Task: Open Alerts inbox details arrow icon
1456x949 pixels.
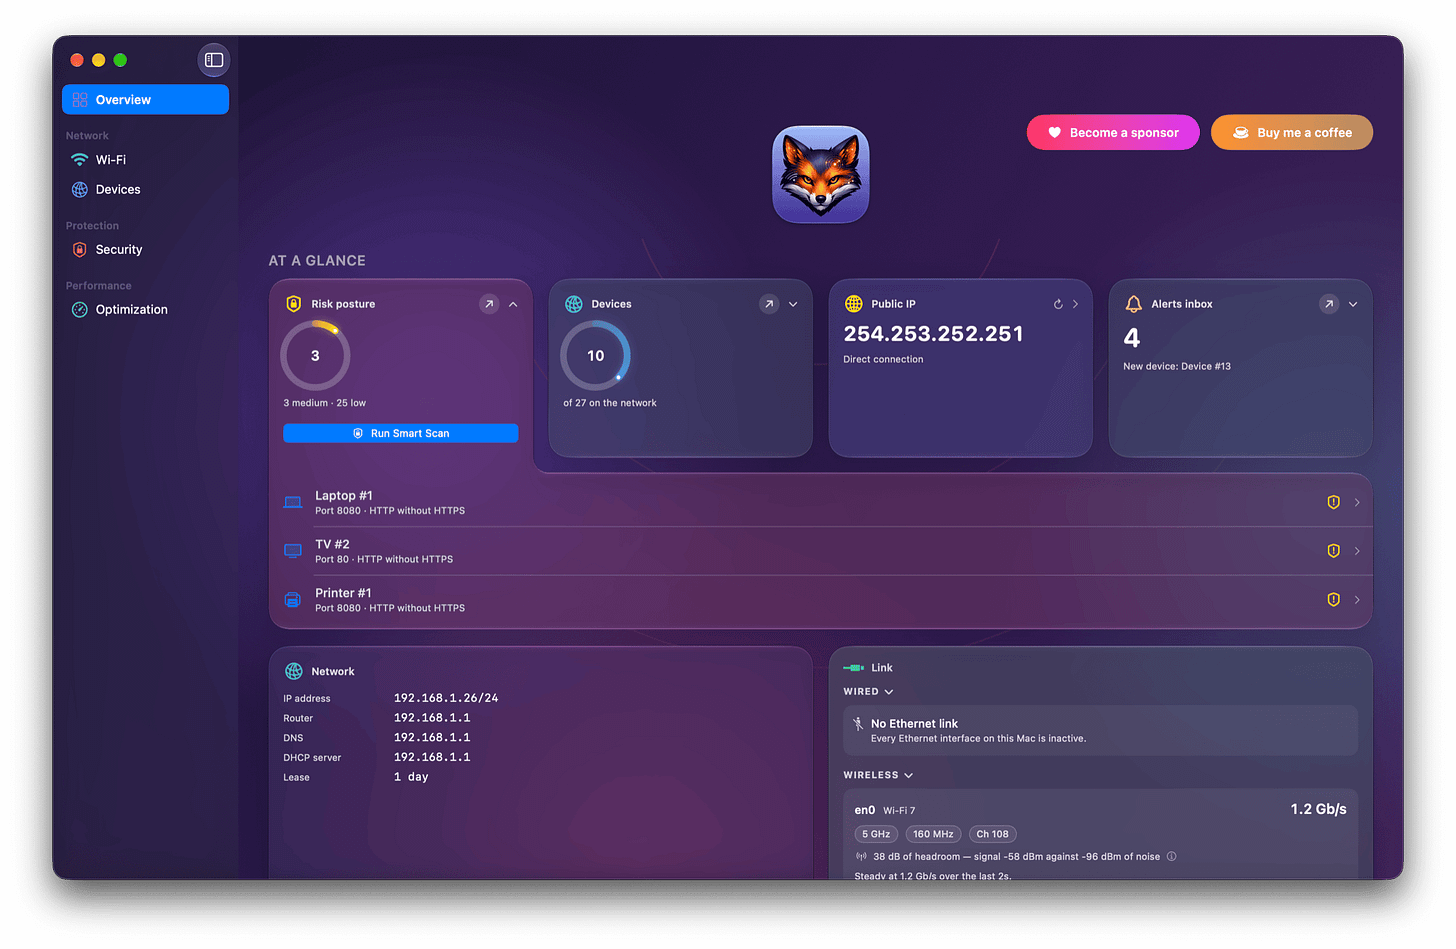Action: (1329, 304)
